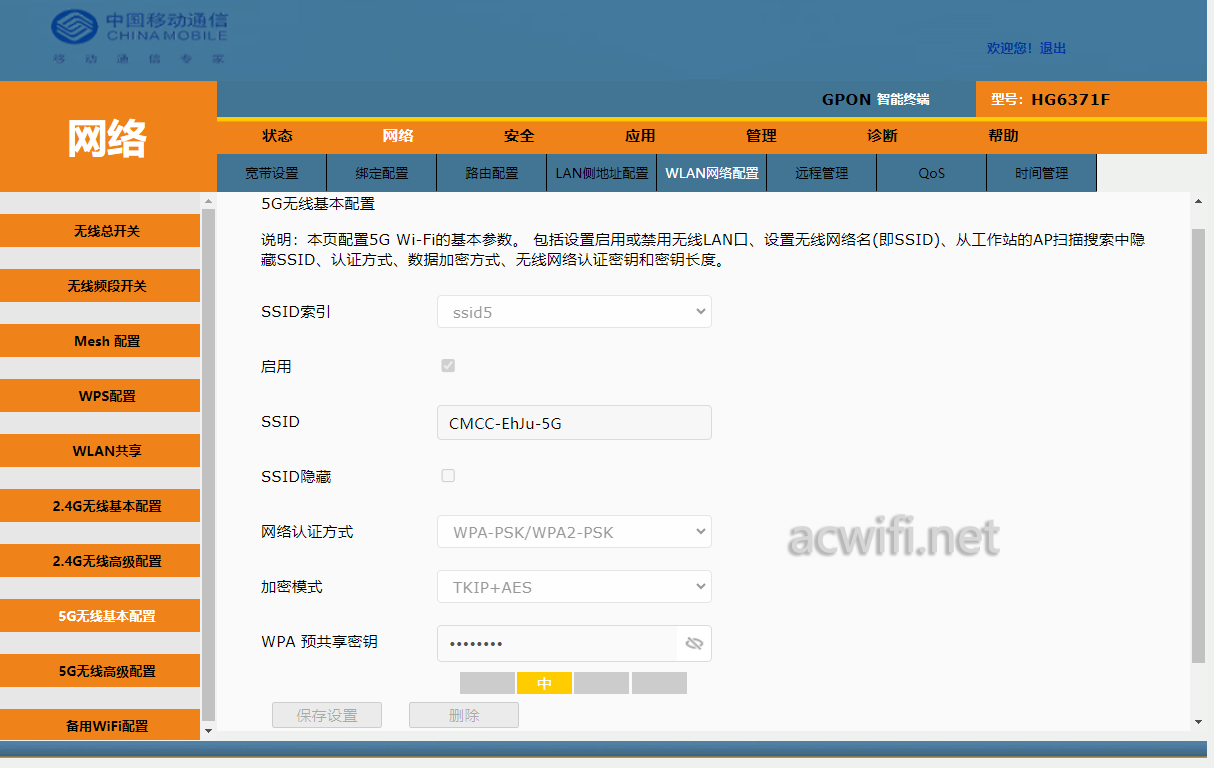
Task: Open the SSID索引 dropdown
Action: 574,312
